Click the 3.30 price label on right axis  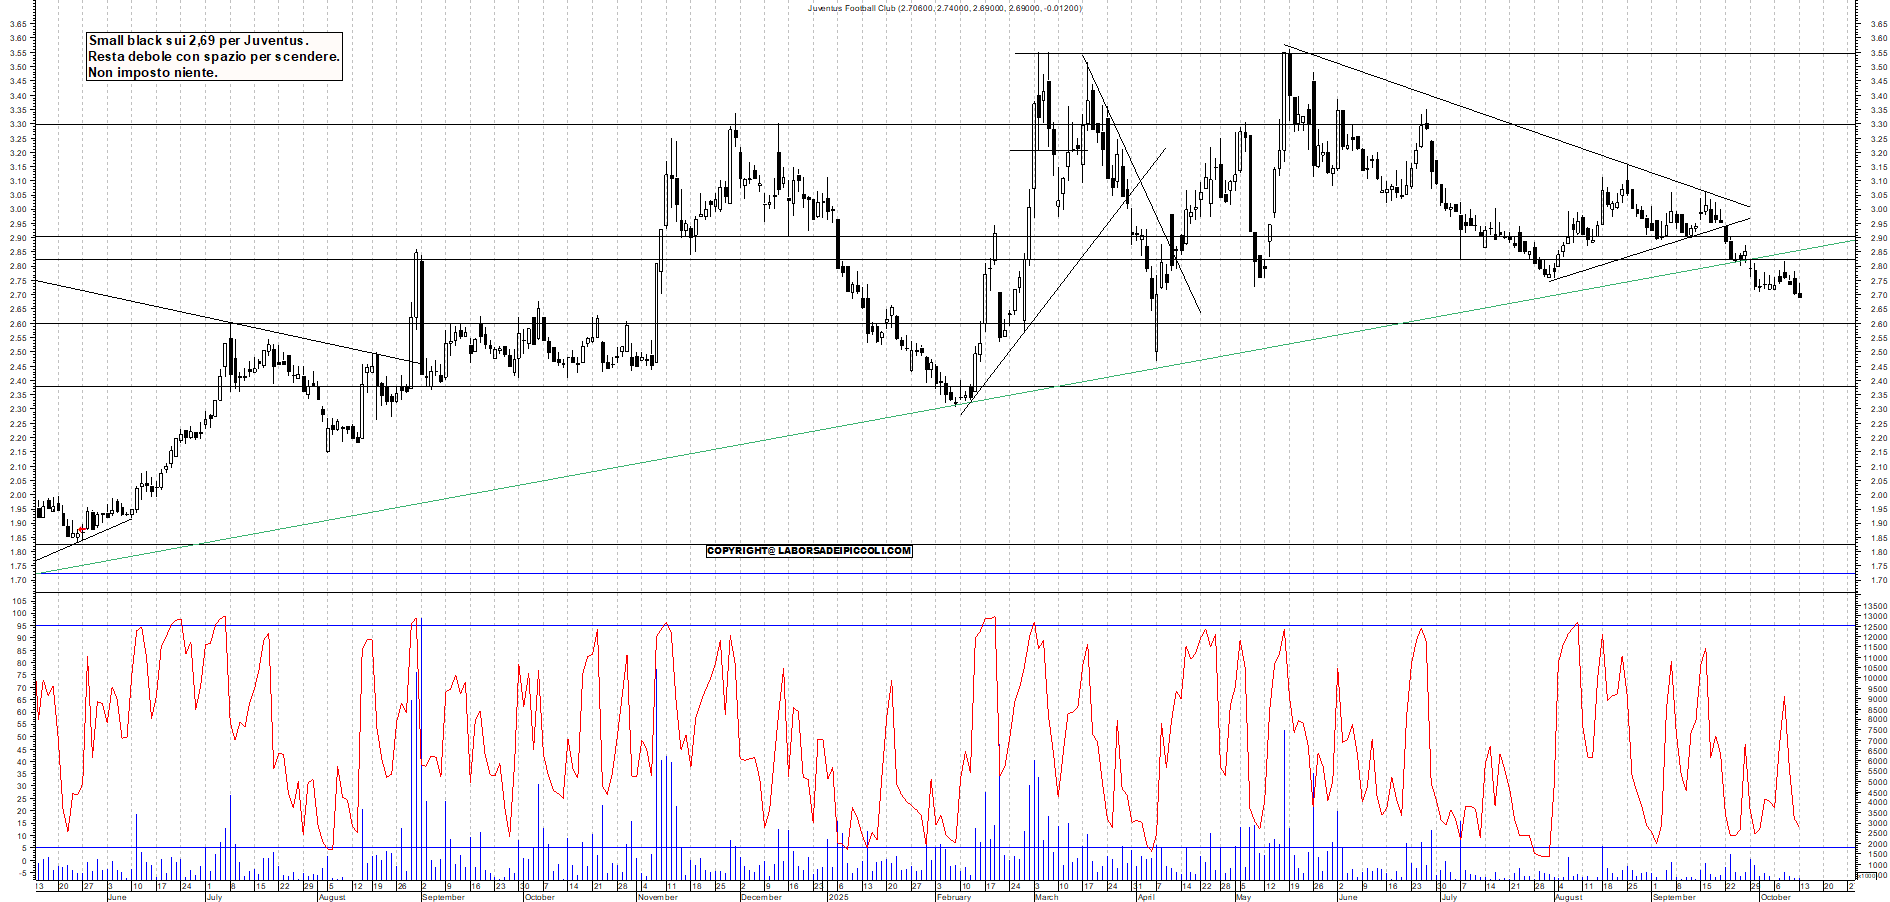1878,125
